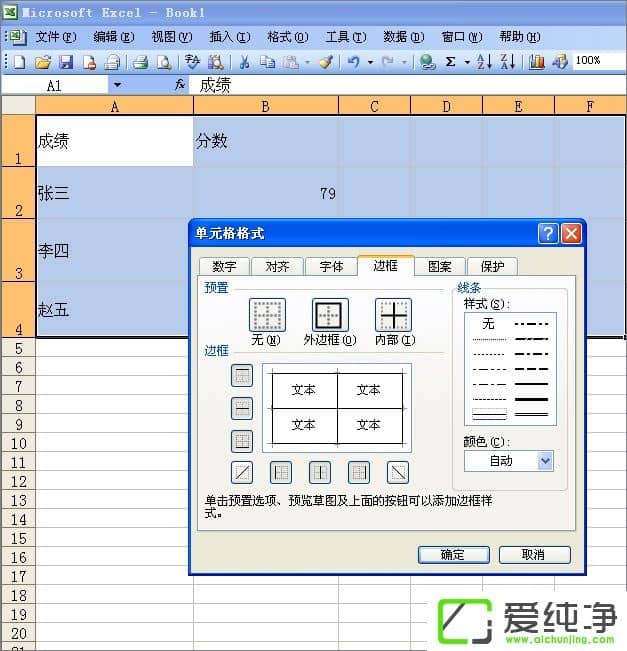Select the 无 line style
Screen dimensions: 627x651
[x=489, y=323]
